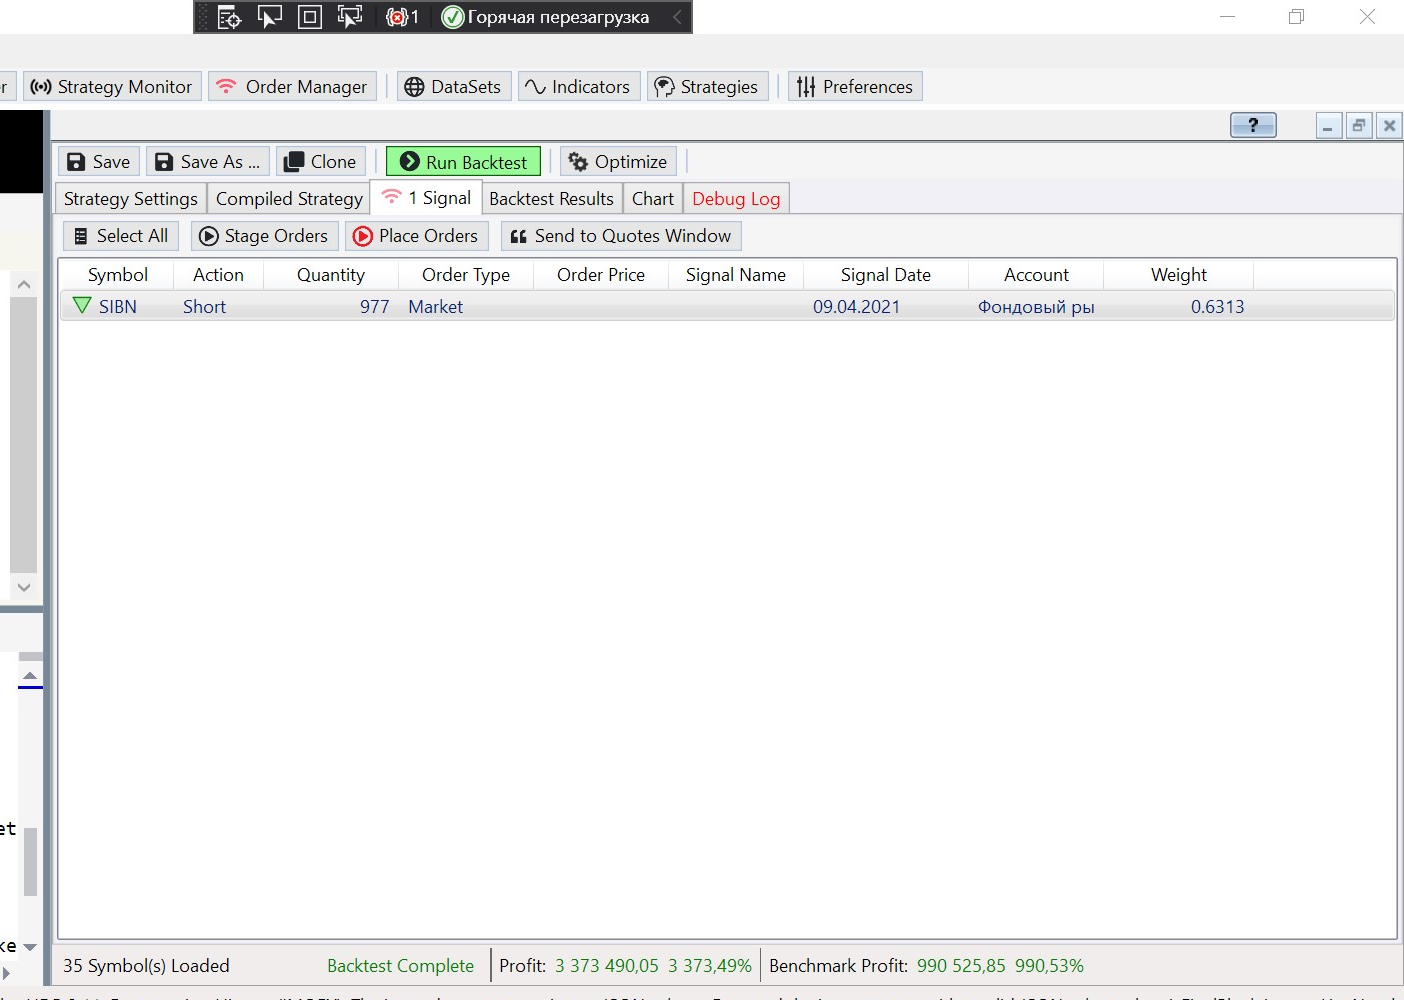Collapse the hot reload debug toolbar chevron
The image size is (1404, 1000).
[x=677, y=17]
